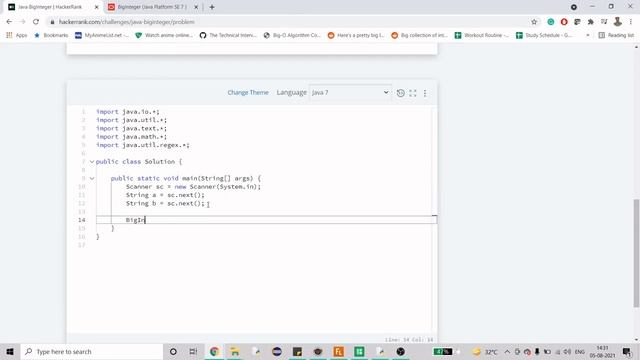Open the Big collection of interview bookmark
The image size is (640, 360).
coord(420,35)
